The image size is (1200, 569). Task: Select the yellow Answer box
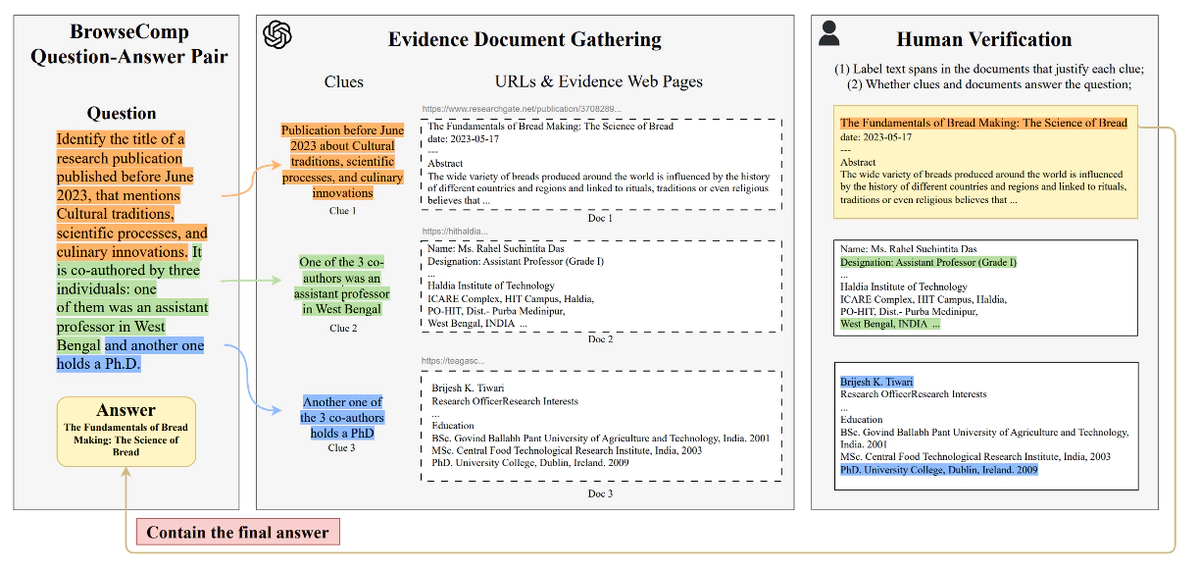pyautogui.click(x=126, y=431)
